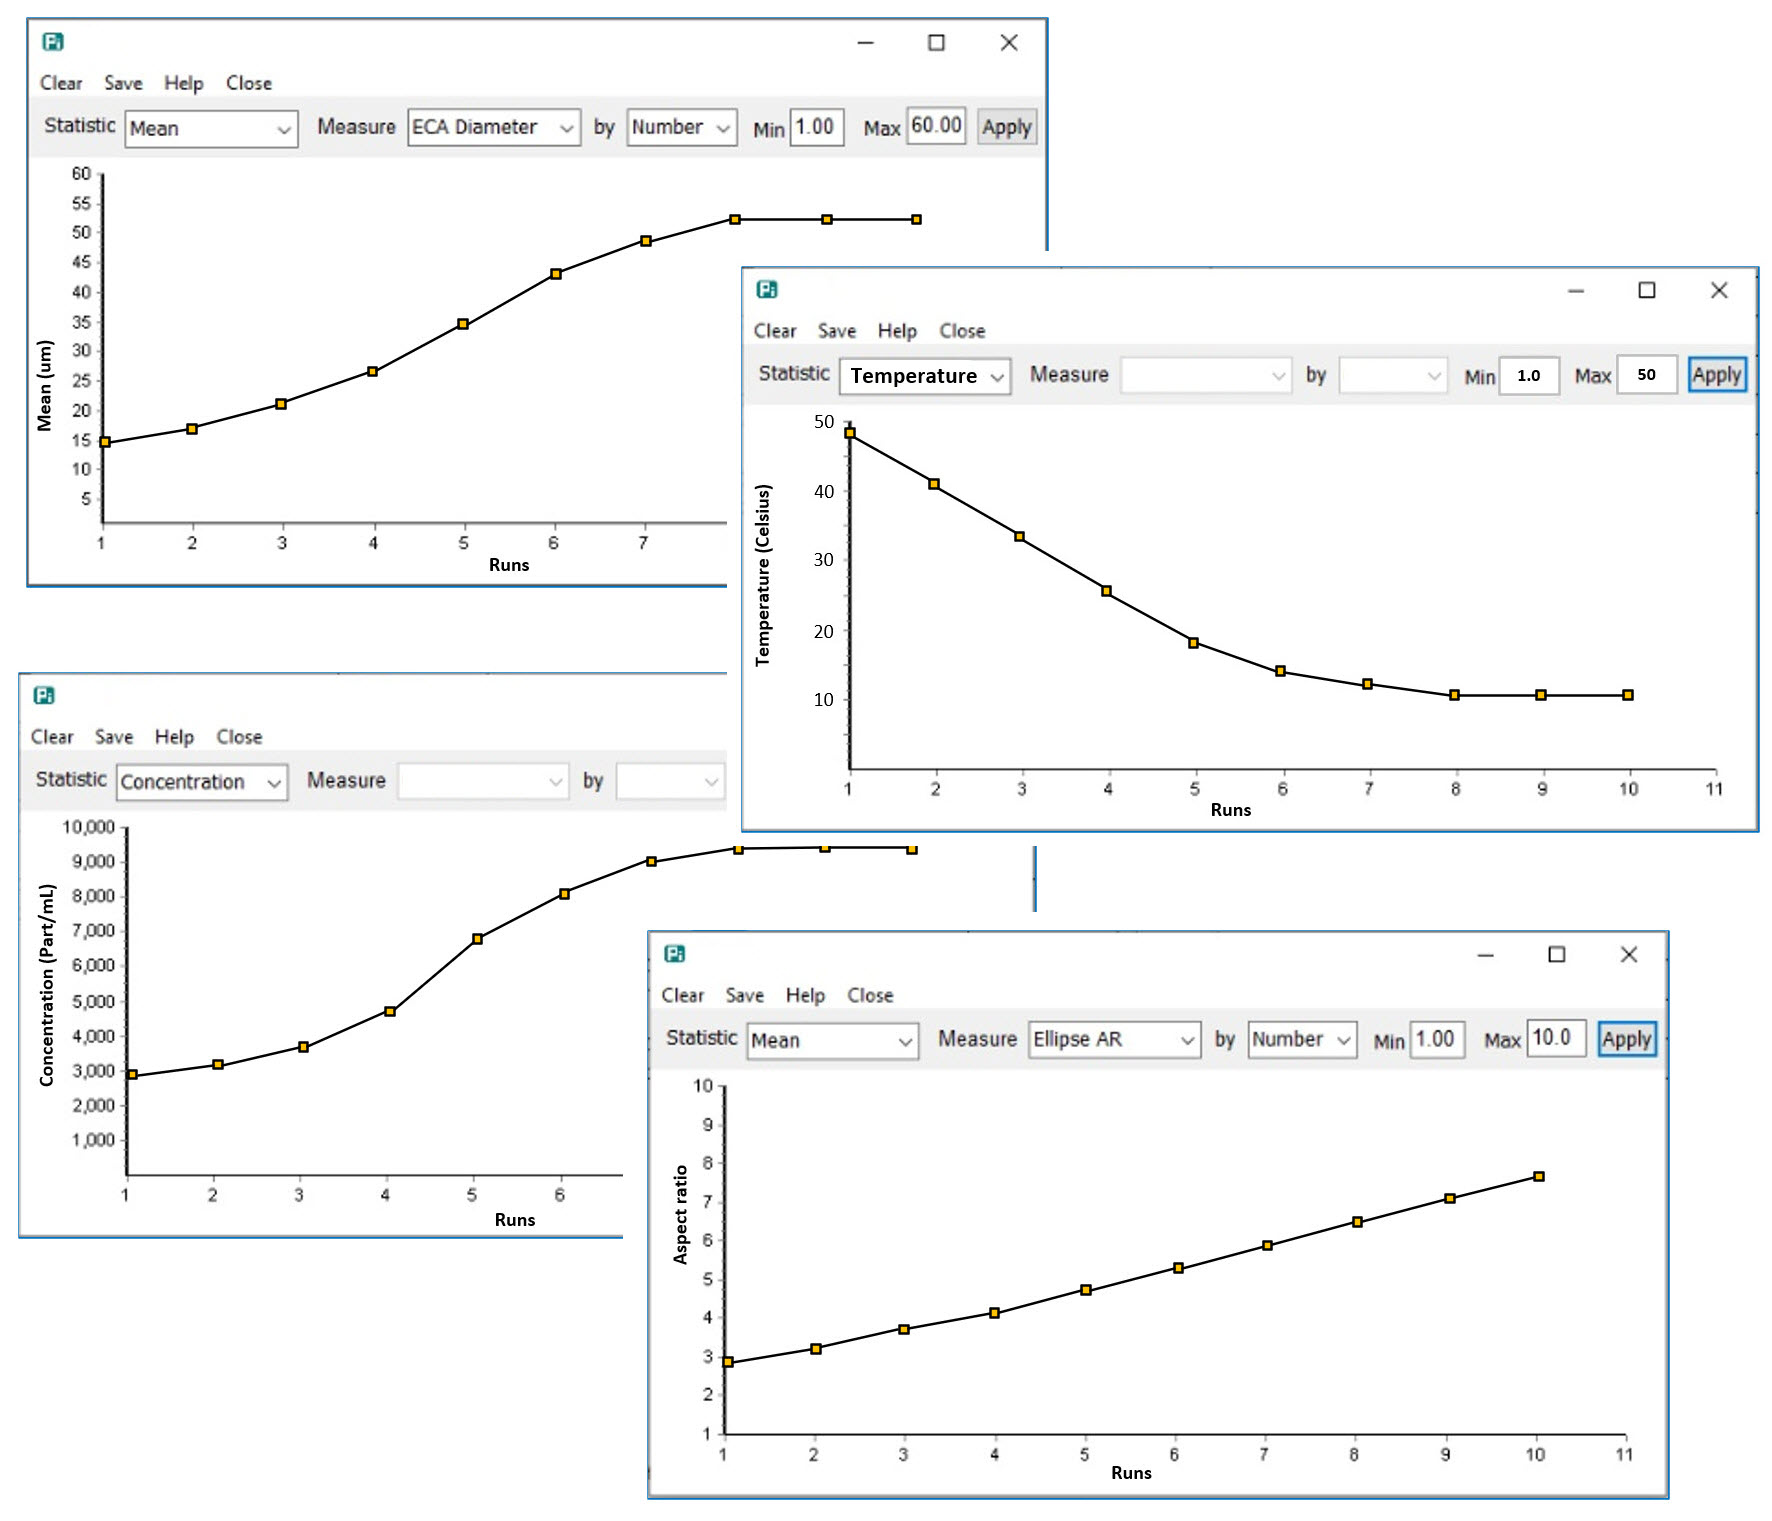Image resolution: width=1772 pixels, height=1521 pixels.
Task: Click the Max field showing 60.00
Action: (x=936, y=126)
